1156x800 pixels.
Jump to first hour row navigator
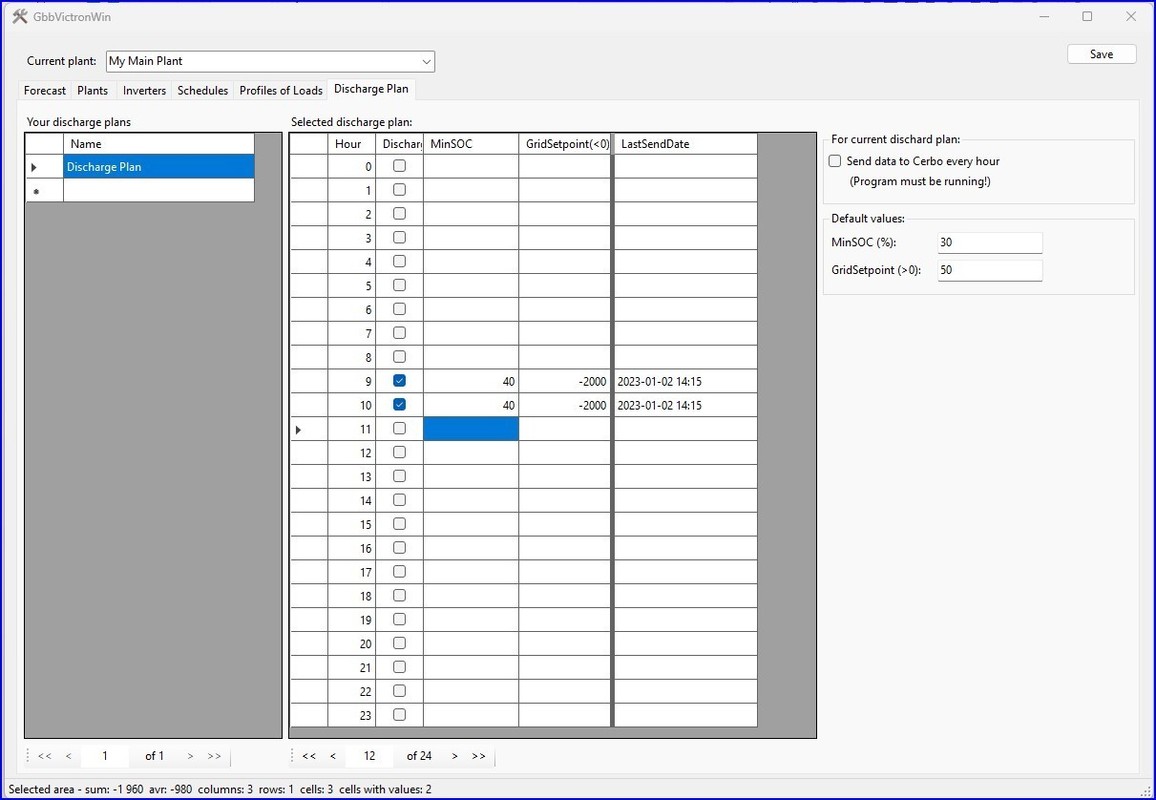pos(309,756)
